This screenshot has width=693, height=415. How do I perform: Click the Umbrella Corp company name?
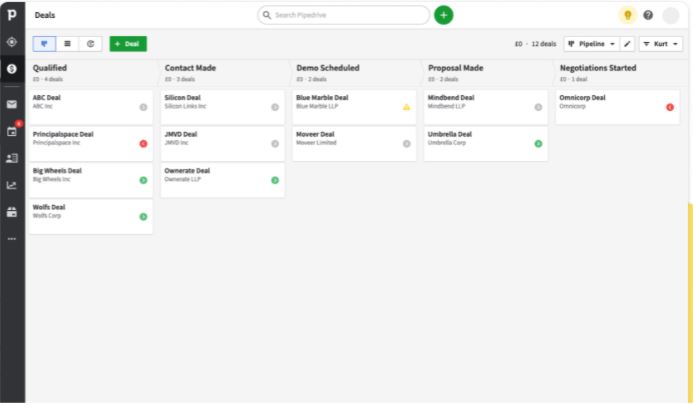click(446, 143)
